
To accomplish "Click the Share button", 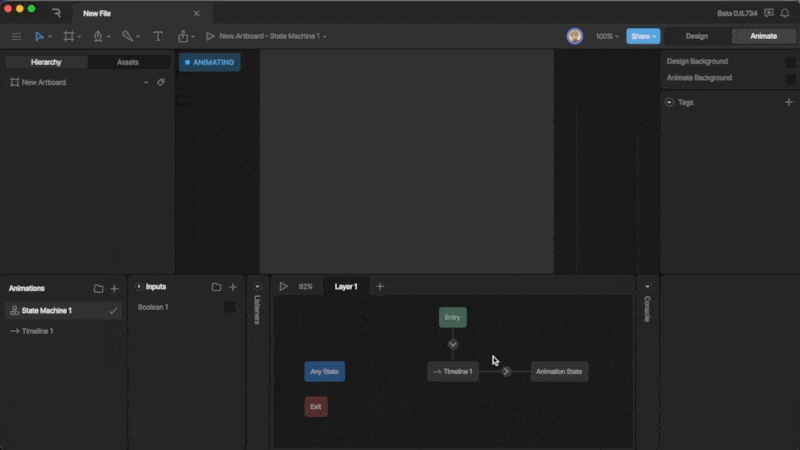I will tap(643, 36).
